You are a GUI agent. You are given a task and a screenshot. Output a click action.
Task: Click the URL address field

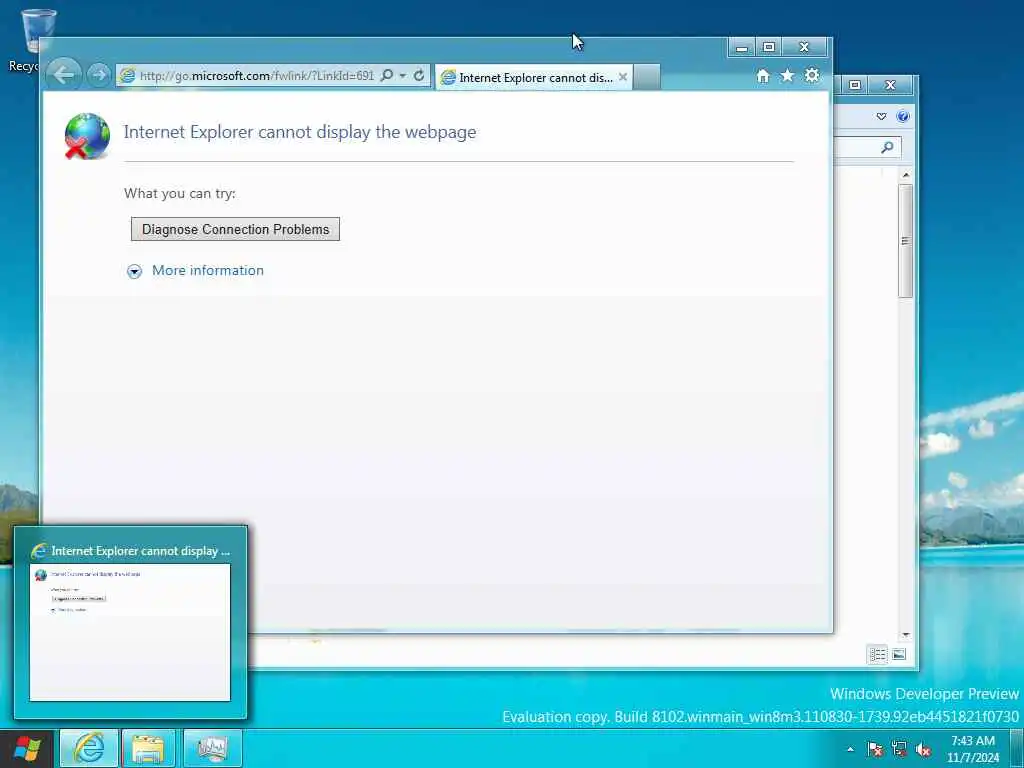coord(257,76)
